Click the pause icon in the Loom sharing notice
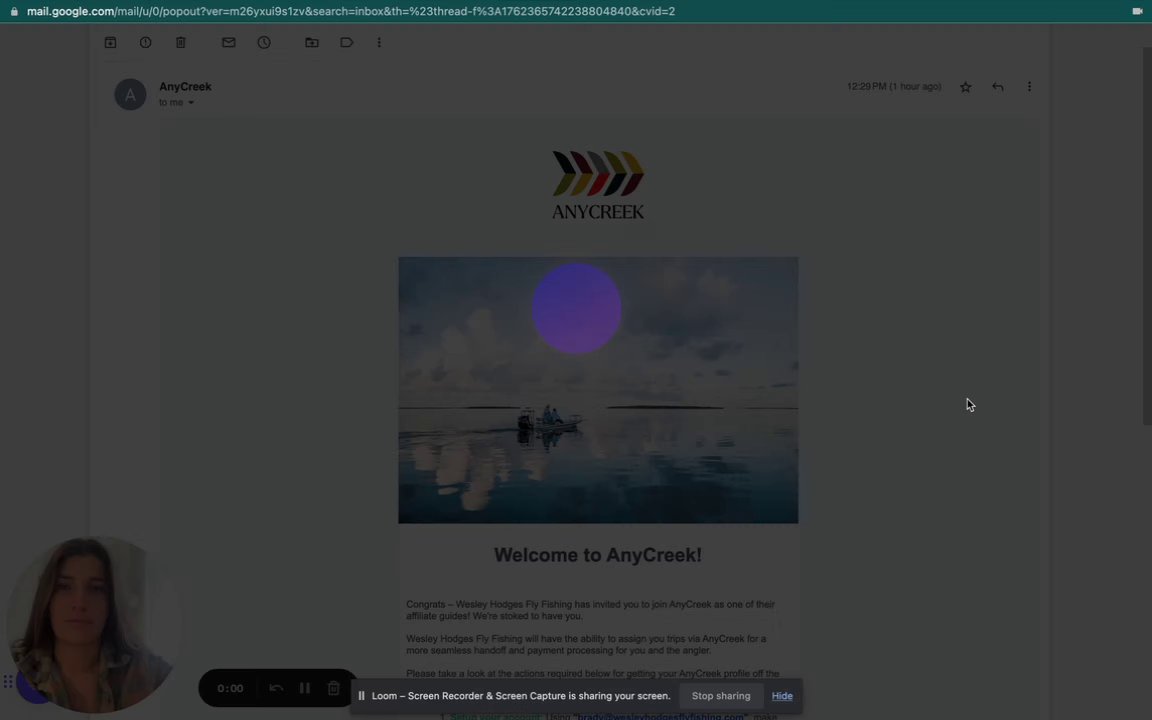This screenshot has height=720, width=1152. [x=361, y=696]
